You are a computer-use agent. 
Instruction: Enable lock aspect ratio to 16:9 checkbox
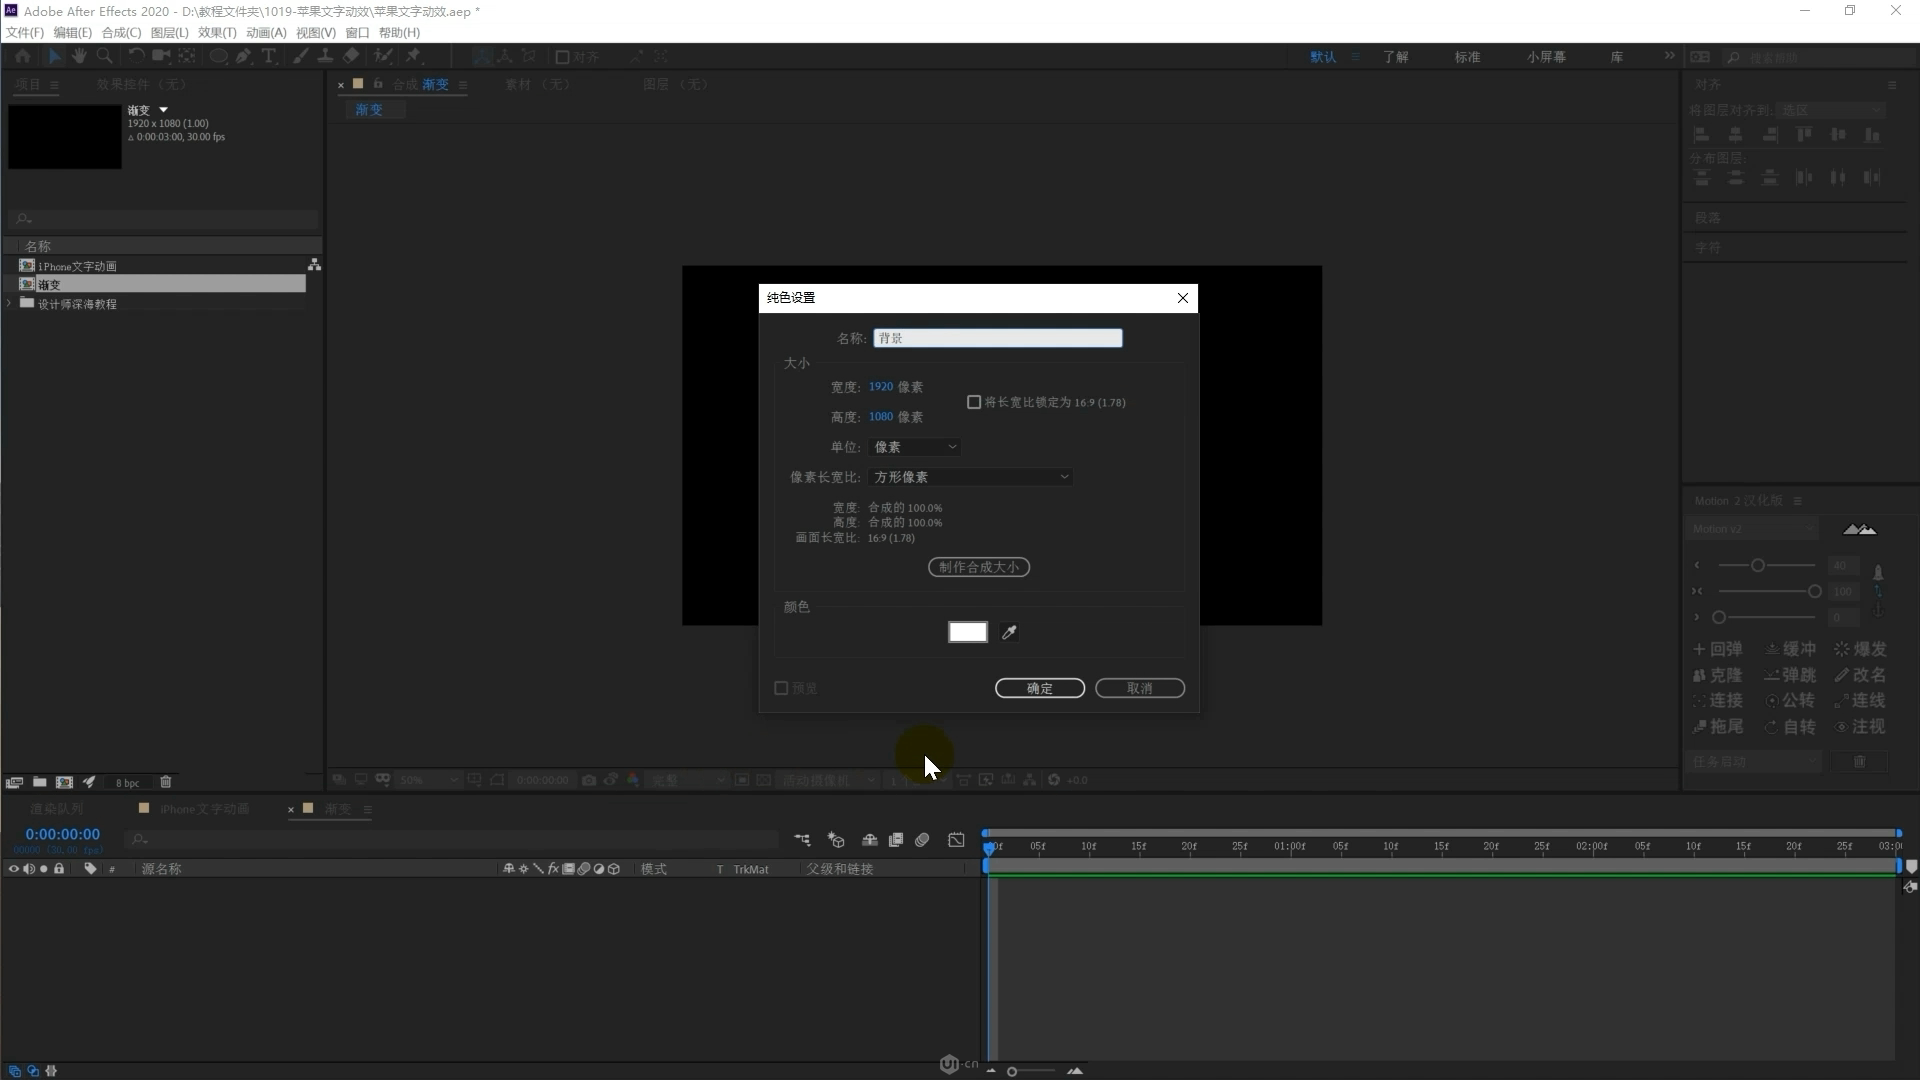[x=974, y=402]
